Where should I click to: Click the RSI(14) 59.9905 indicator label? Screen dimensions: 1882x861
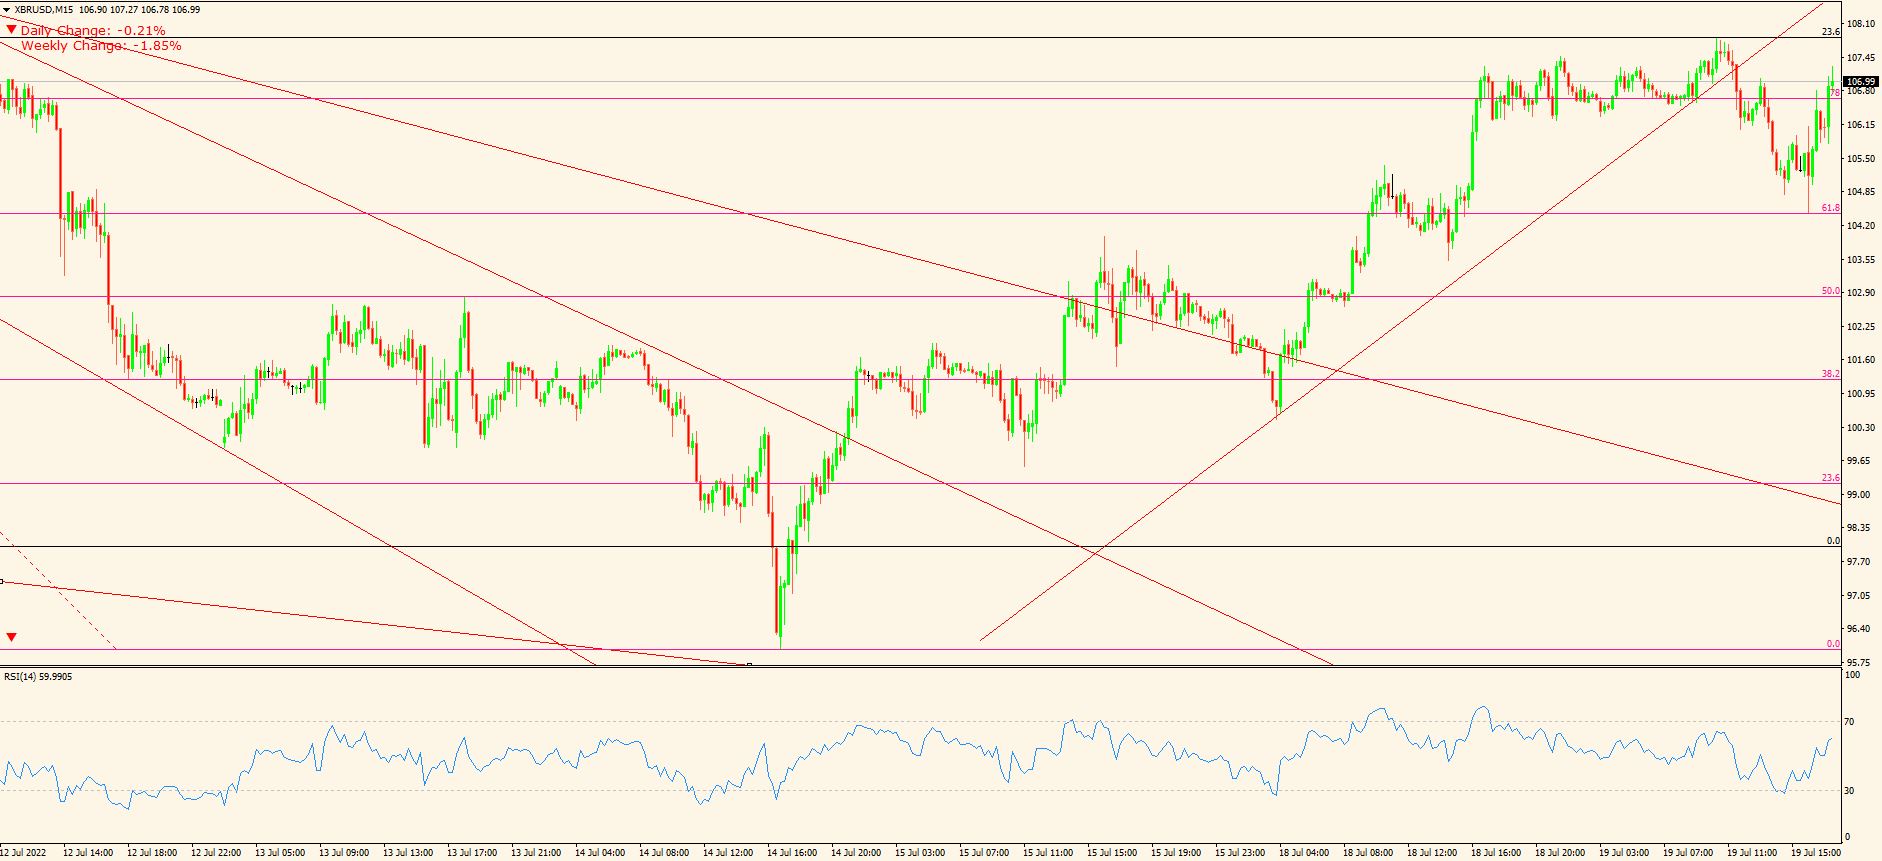coord(38,677)
